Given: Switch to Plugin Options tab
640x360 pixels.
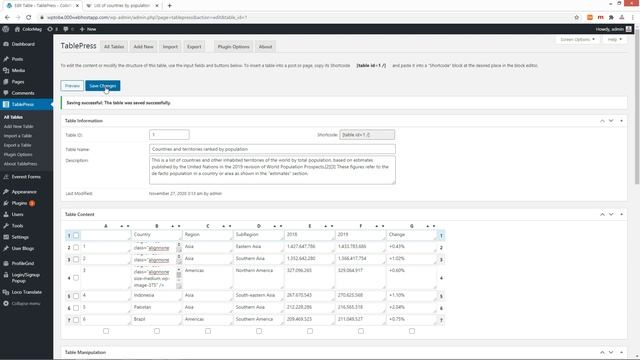Looking at the screenshot, I should point(233,47).
